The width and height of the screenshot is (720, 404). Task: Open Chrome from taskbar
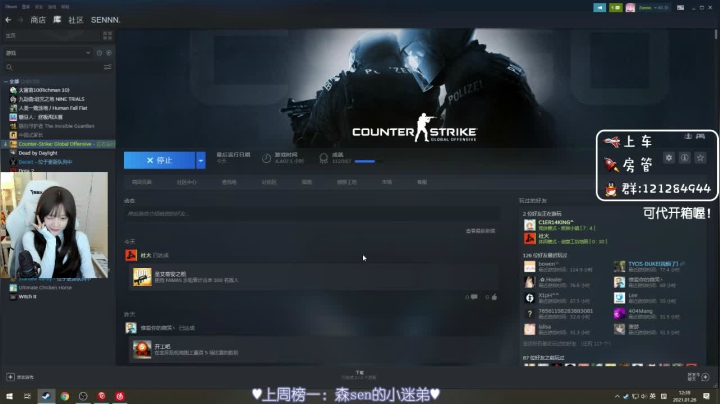coord(65,396)
